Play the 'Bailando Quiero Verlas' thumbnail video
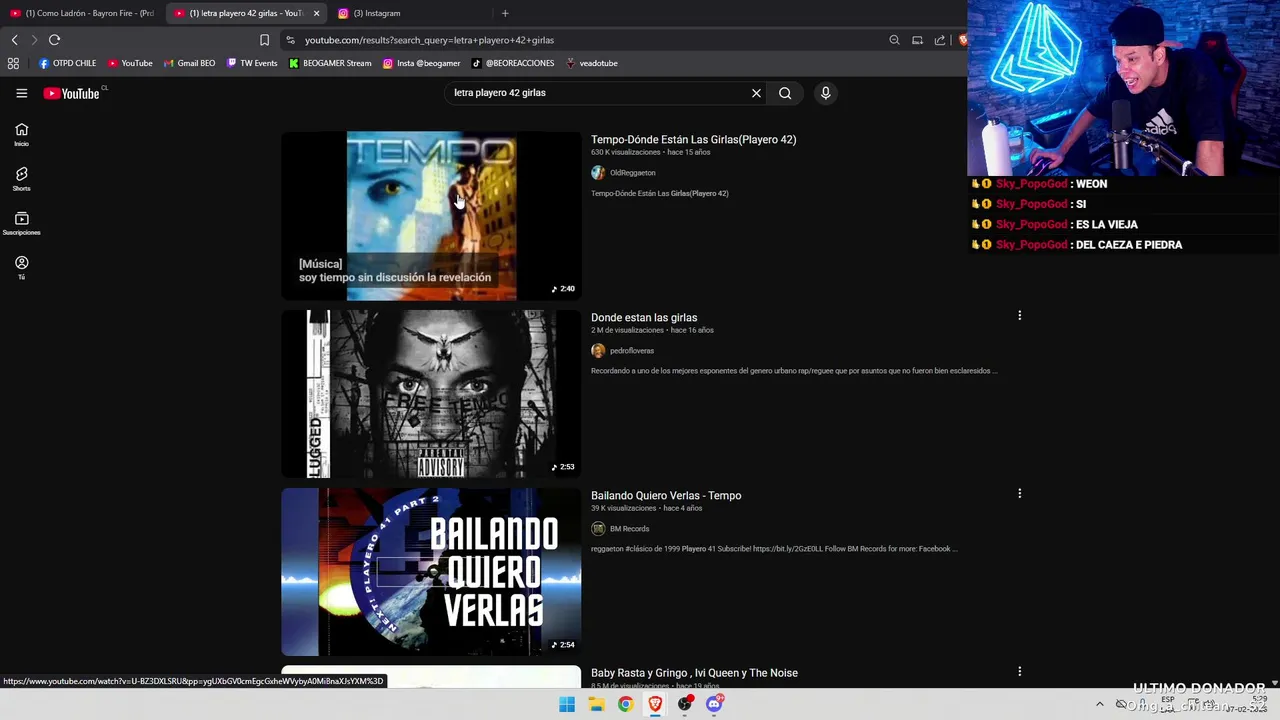 pos(431,572)
